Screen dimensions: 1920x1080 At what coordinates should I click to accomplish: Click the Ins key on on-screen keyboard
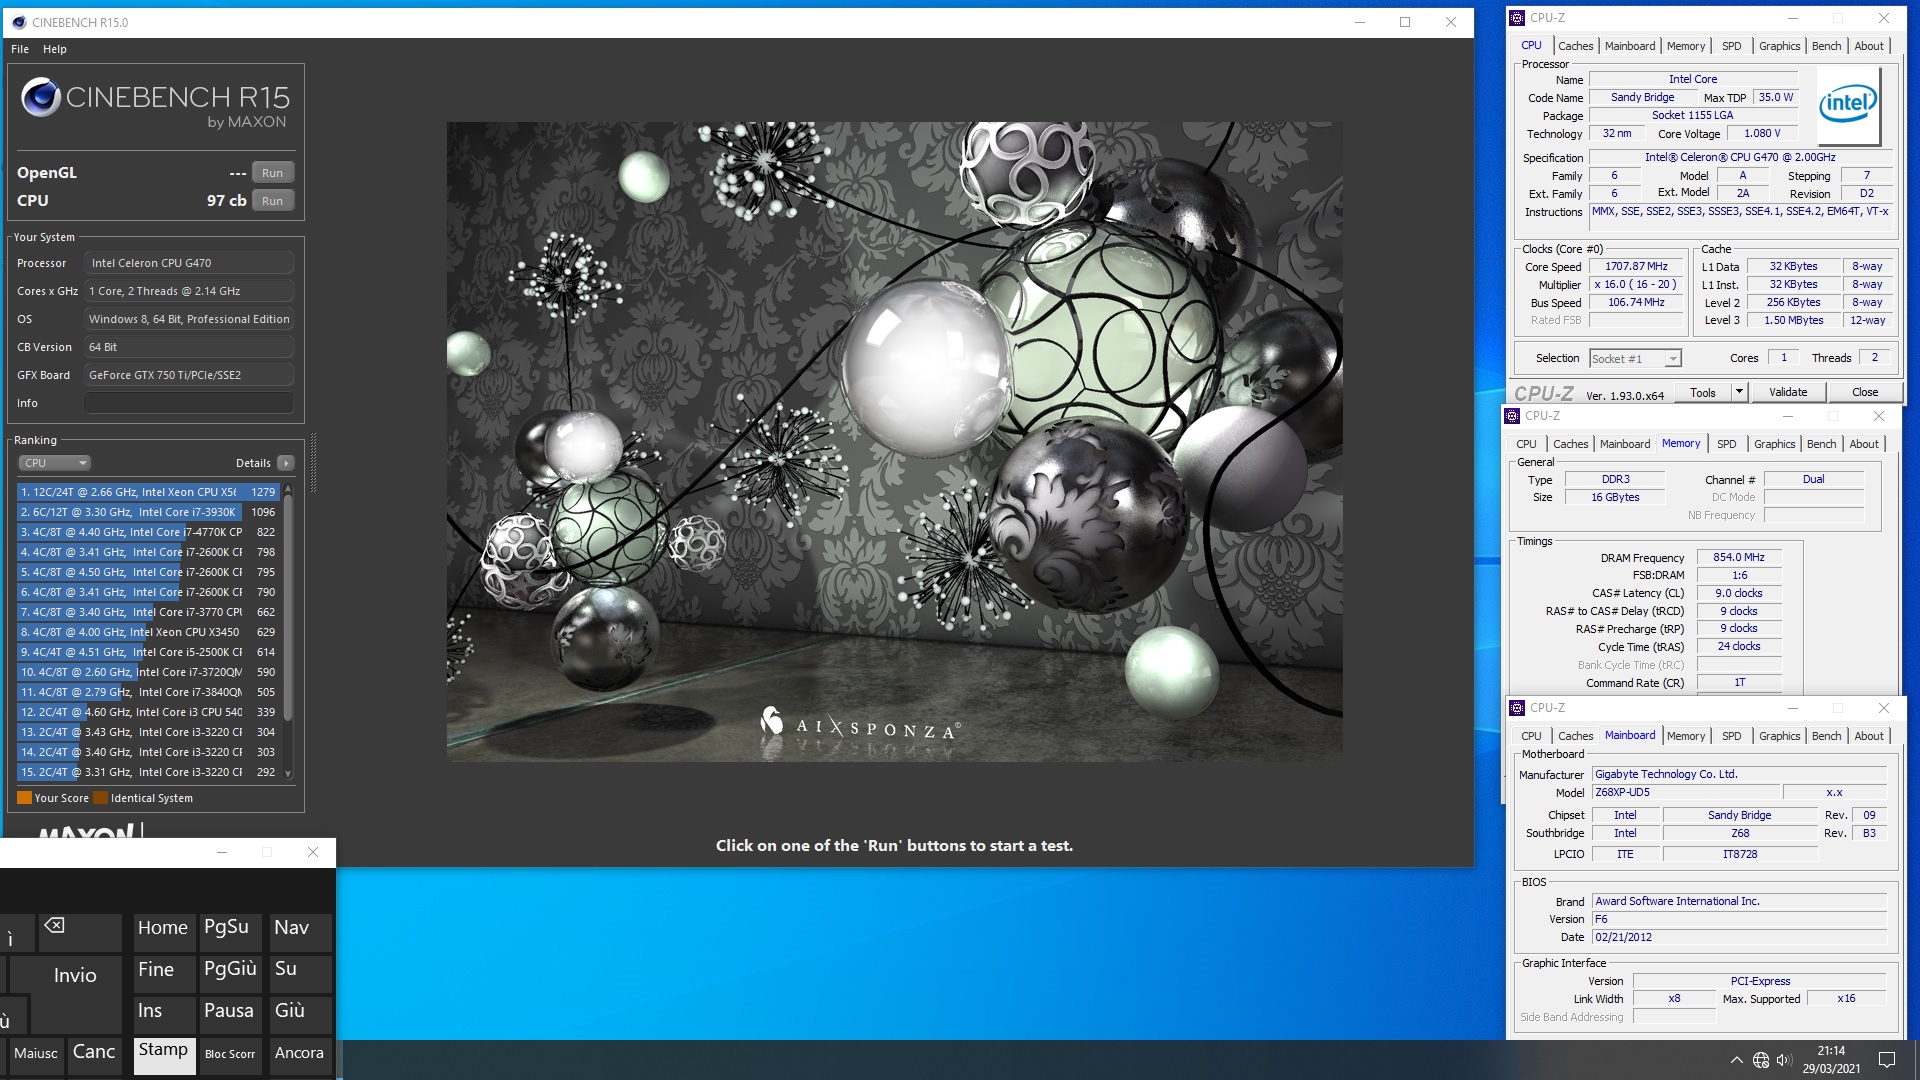[163, 1014]
